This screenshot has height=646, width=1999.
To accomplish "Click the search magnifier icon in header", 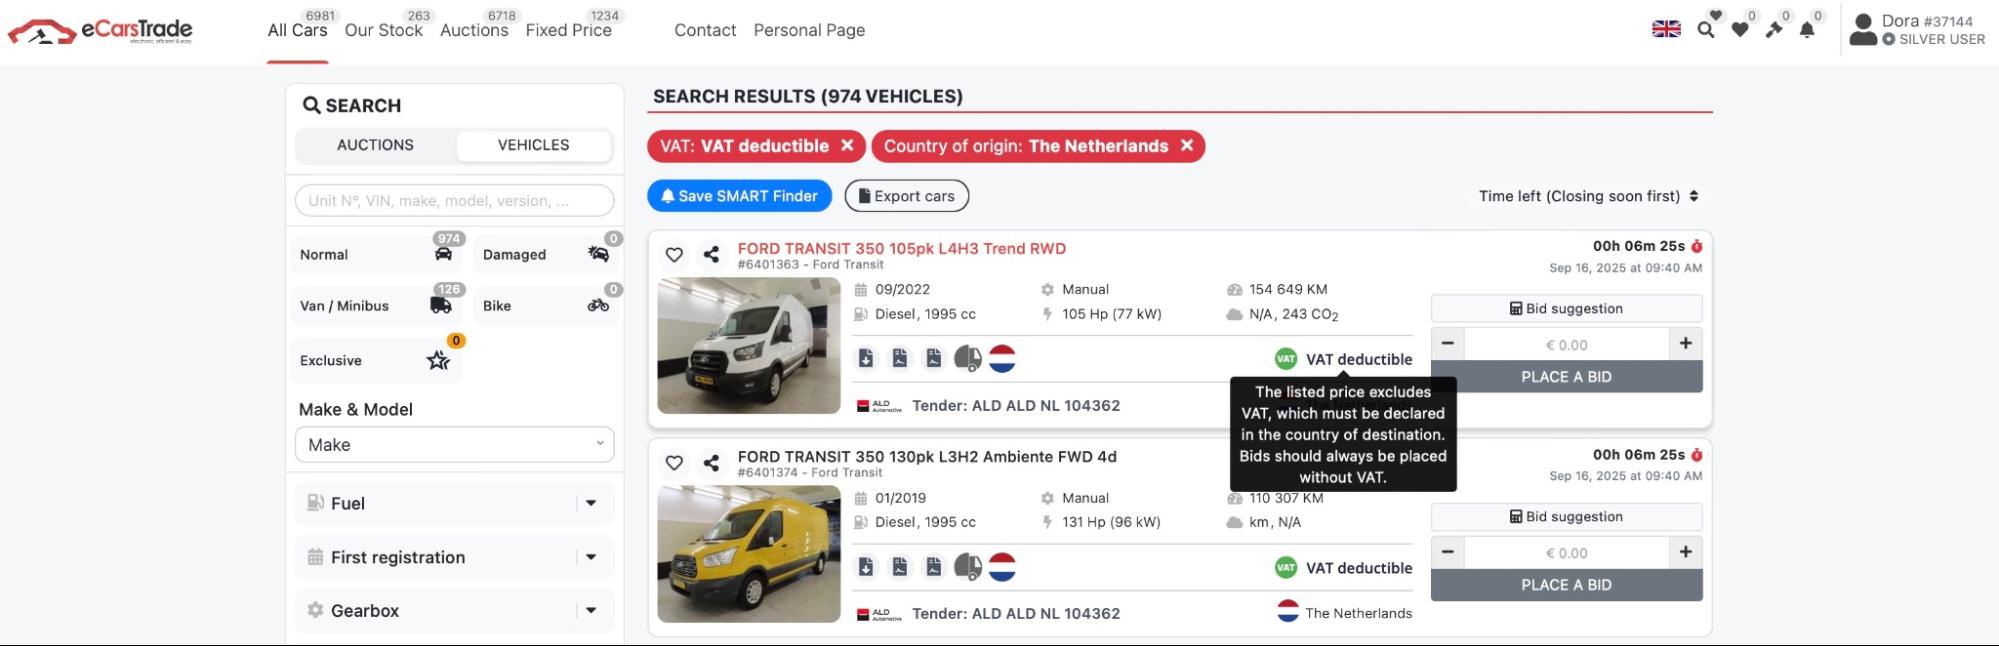I will click(x=1706, y=30).
